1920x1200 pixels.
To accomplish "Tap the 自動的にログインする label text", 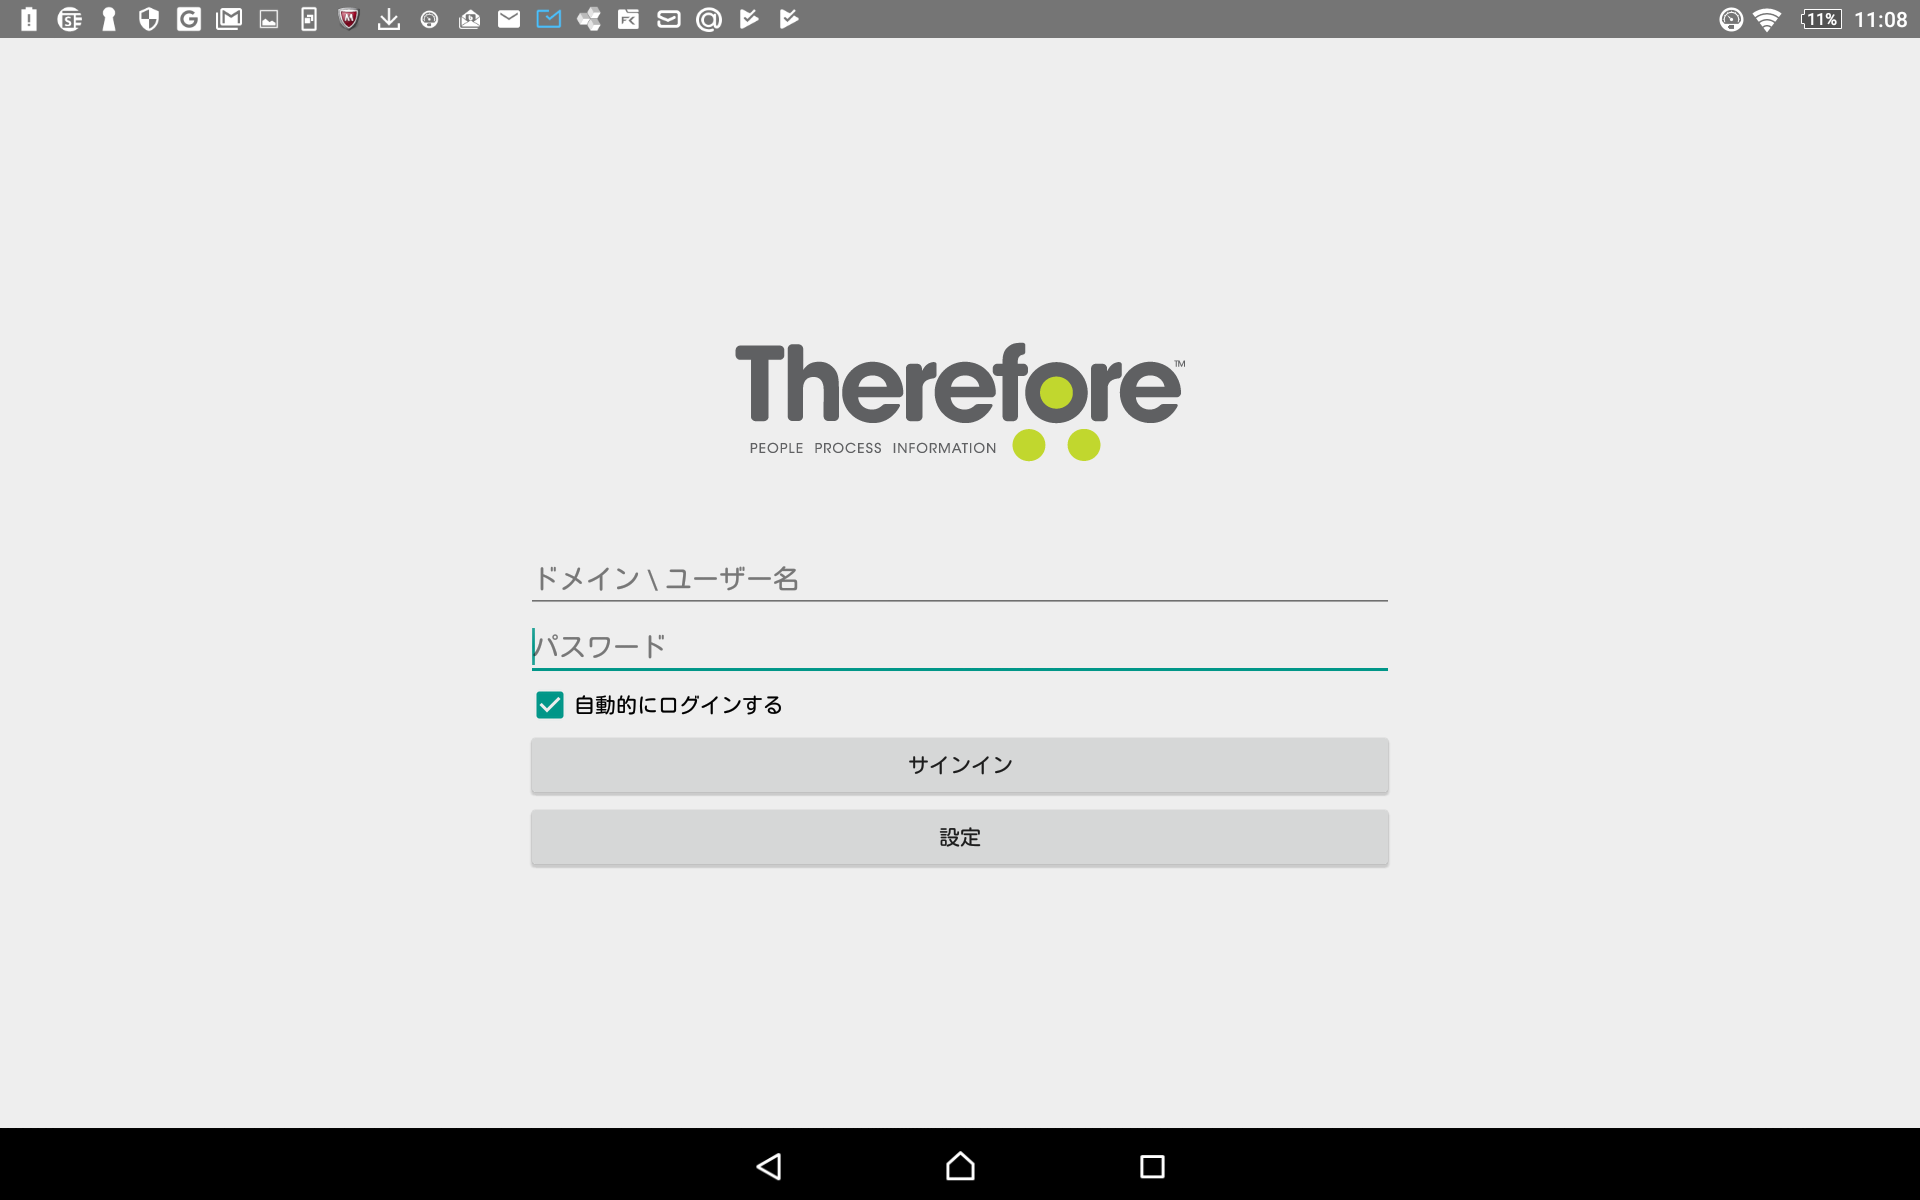I will pyautogui.click(x=678, y=705).
